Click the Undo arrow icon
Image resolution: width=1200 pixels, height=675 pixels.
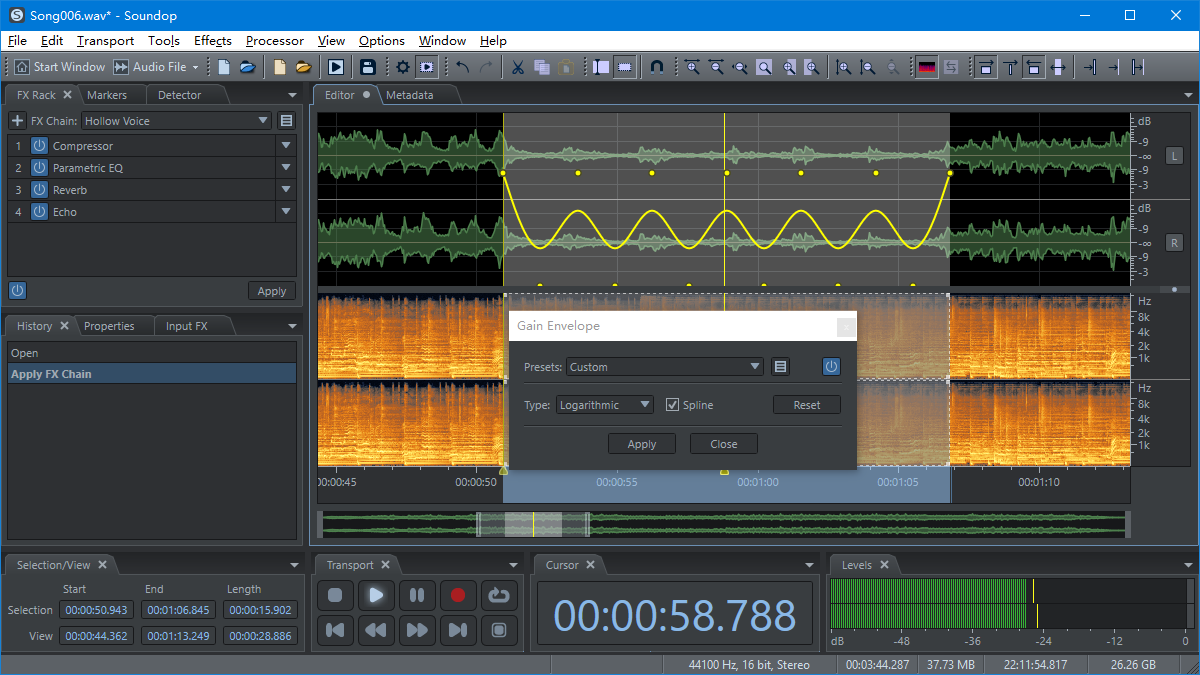click(x=460, y=66)
